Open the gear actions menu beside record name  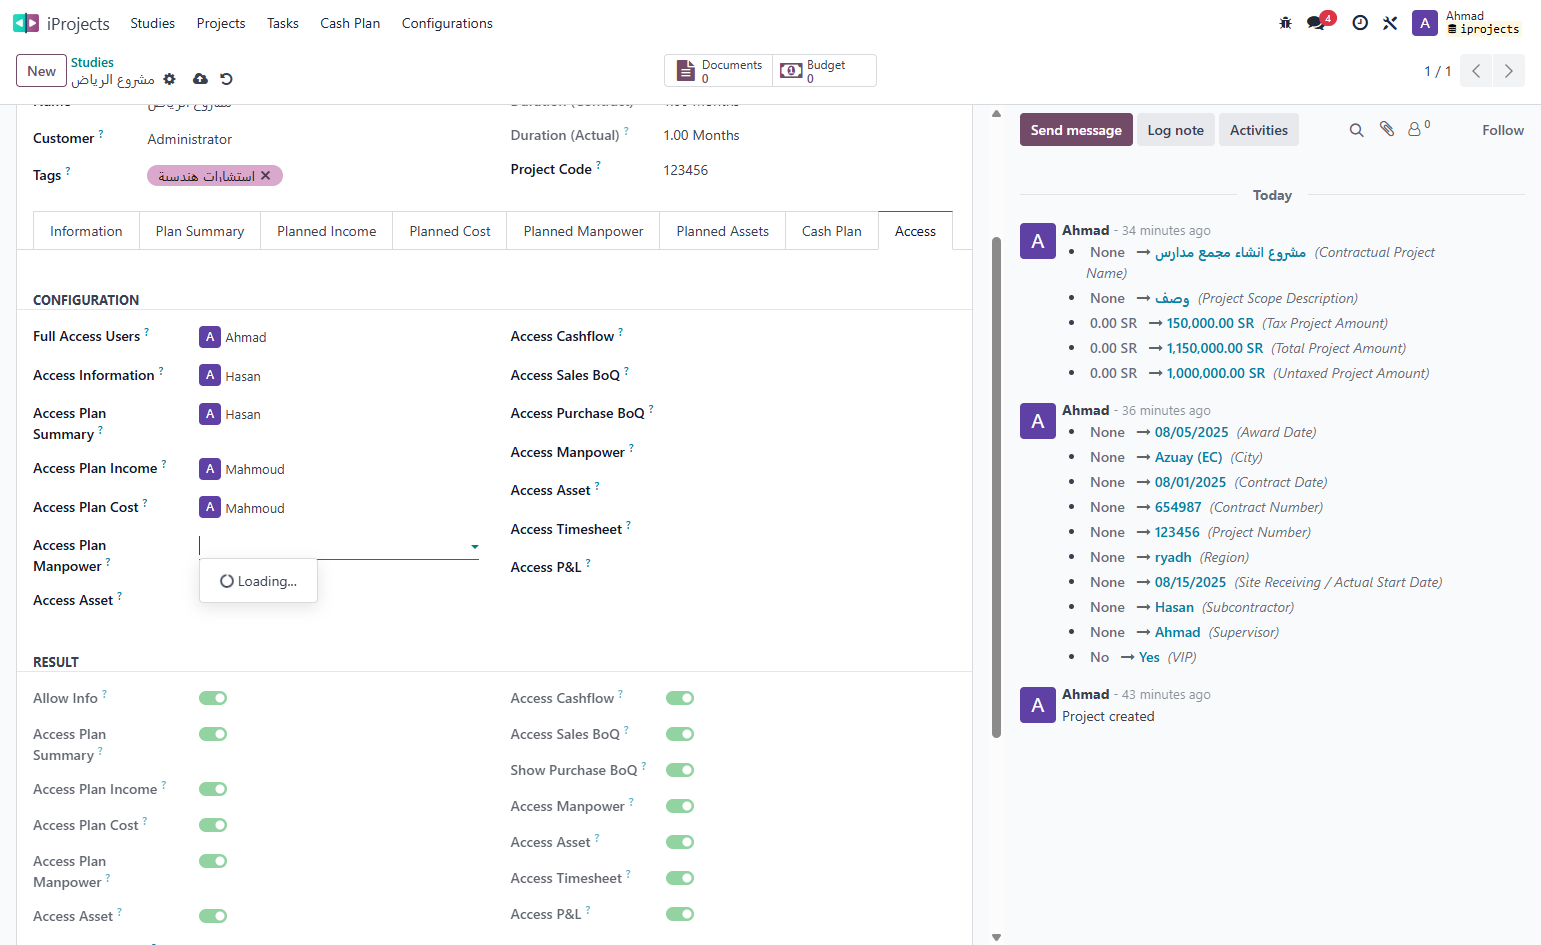(x=169, y=79)
